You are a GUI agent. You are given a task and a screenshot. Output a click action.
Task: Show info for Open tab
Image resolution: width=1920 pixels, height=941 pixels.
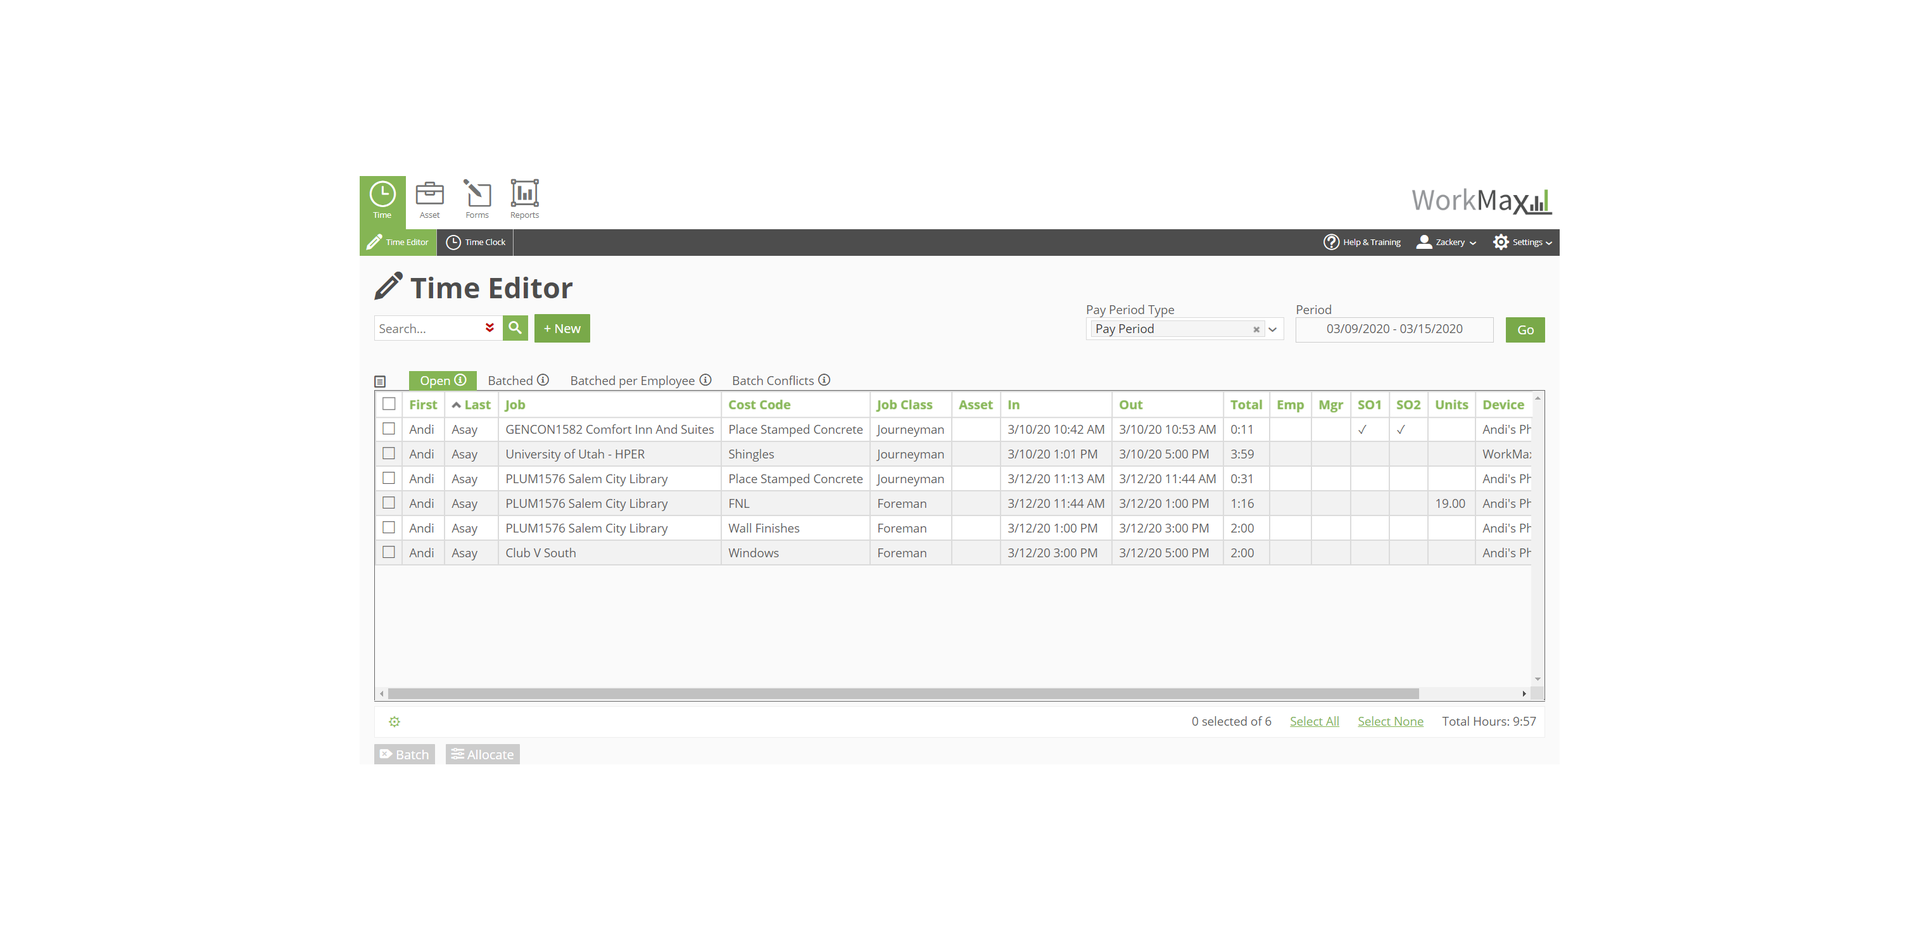[x=461, y=380]
